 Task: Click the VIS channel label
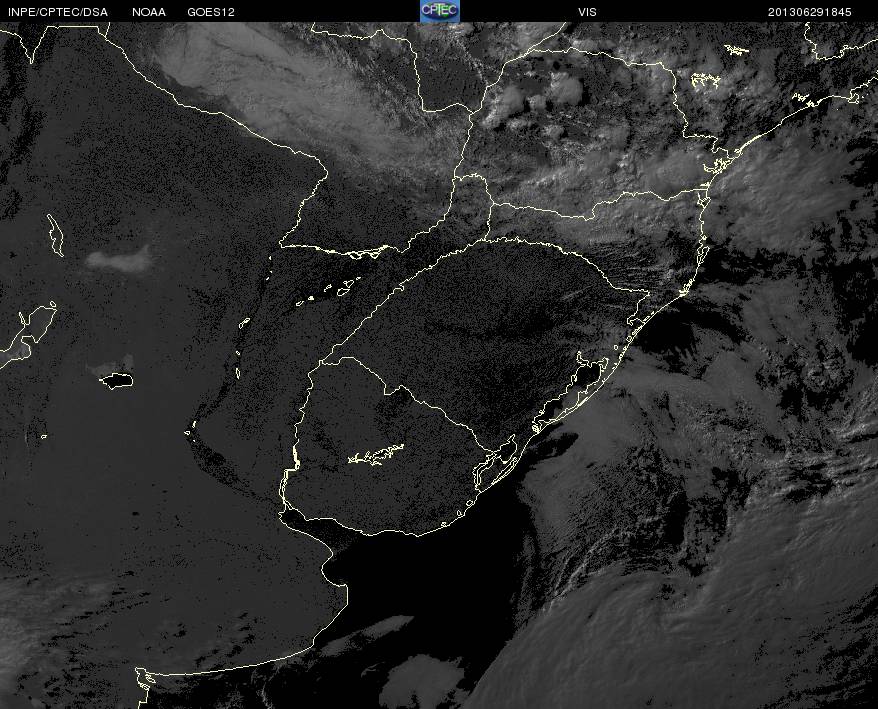click(587, 12)
